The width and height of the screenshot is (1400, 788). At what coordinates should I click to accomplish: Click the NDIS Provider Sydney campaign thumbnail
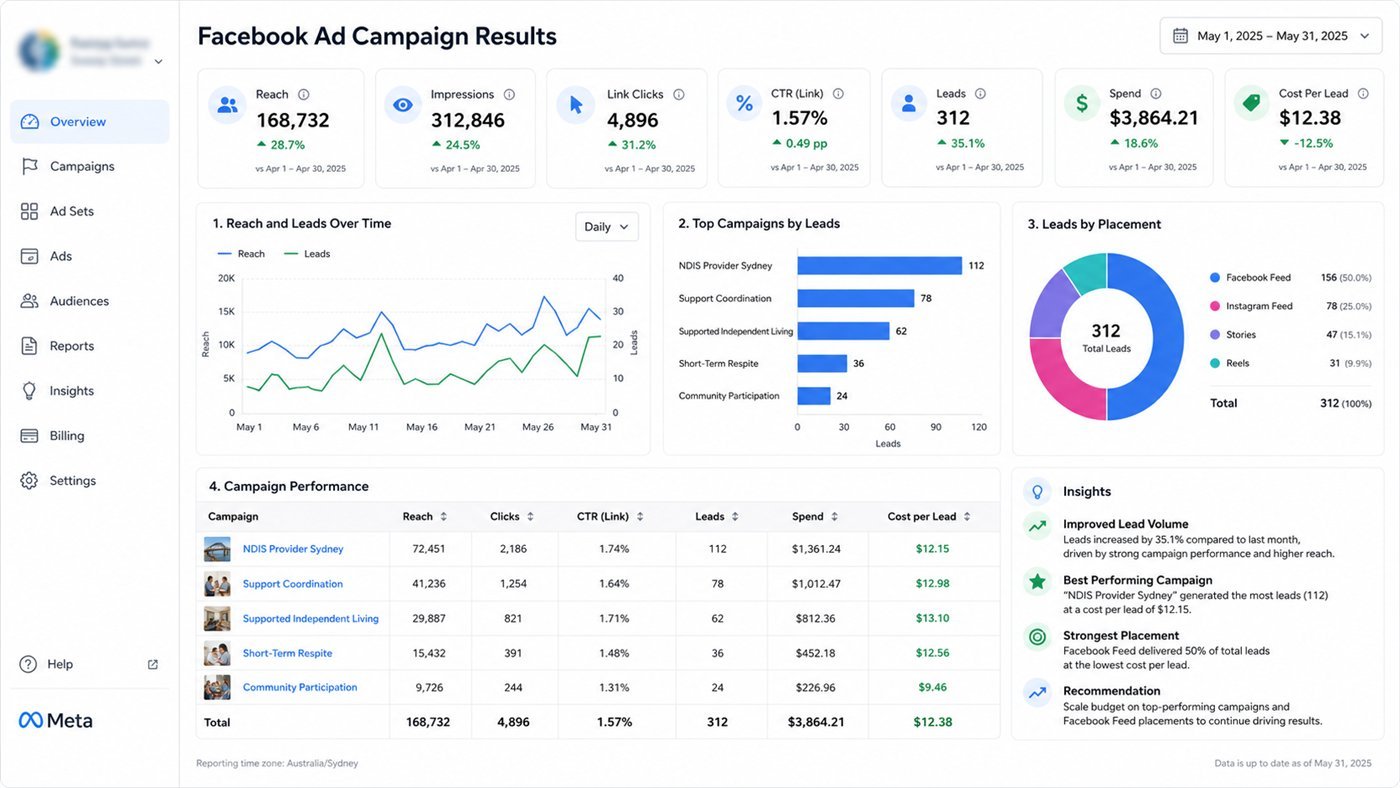pos(217,549)
